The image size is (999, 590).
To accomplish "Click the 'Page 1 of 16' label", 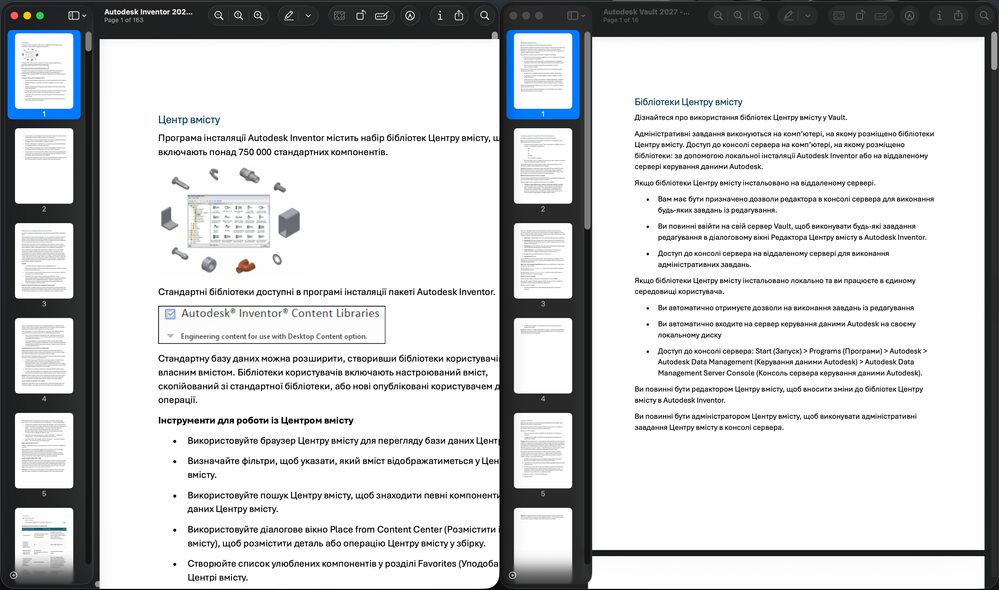I will [x=621, y=20].
